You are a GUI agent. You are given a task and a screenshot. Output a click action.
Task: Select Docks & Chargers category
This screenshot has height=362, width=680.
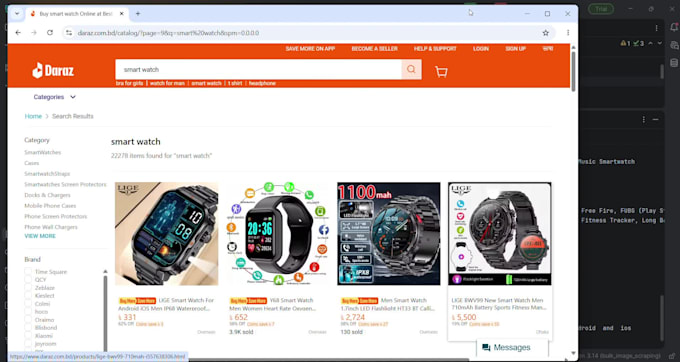click(x=47, y=195)
